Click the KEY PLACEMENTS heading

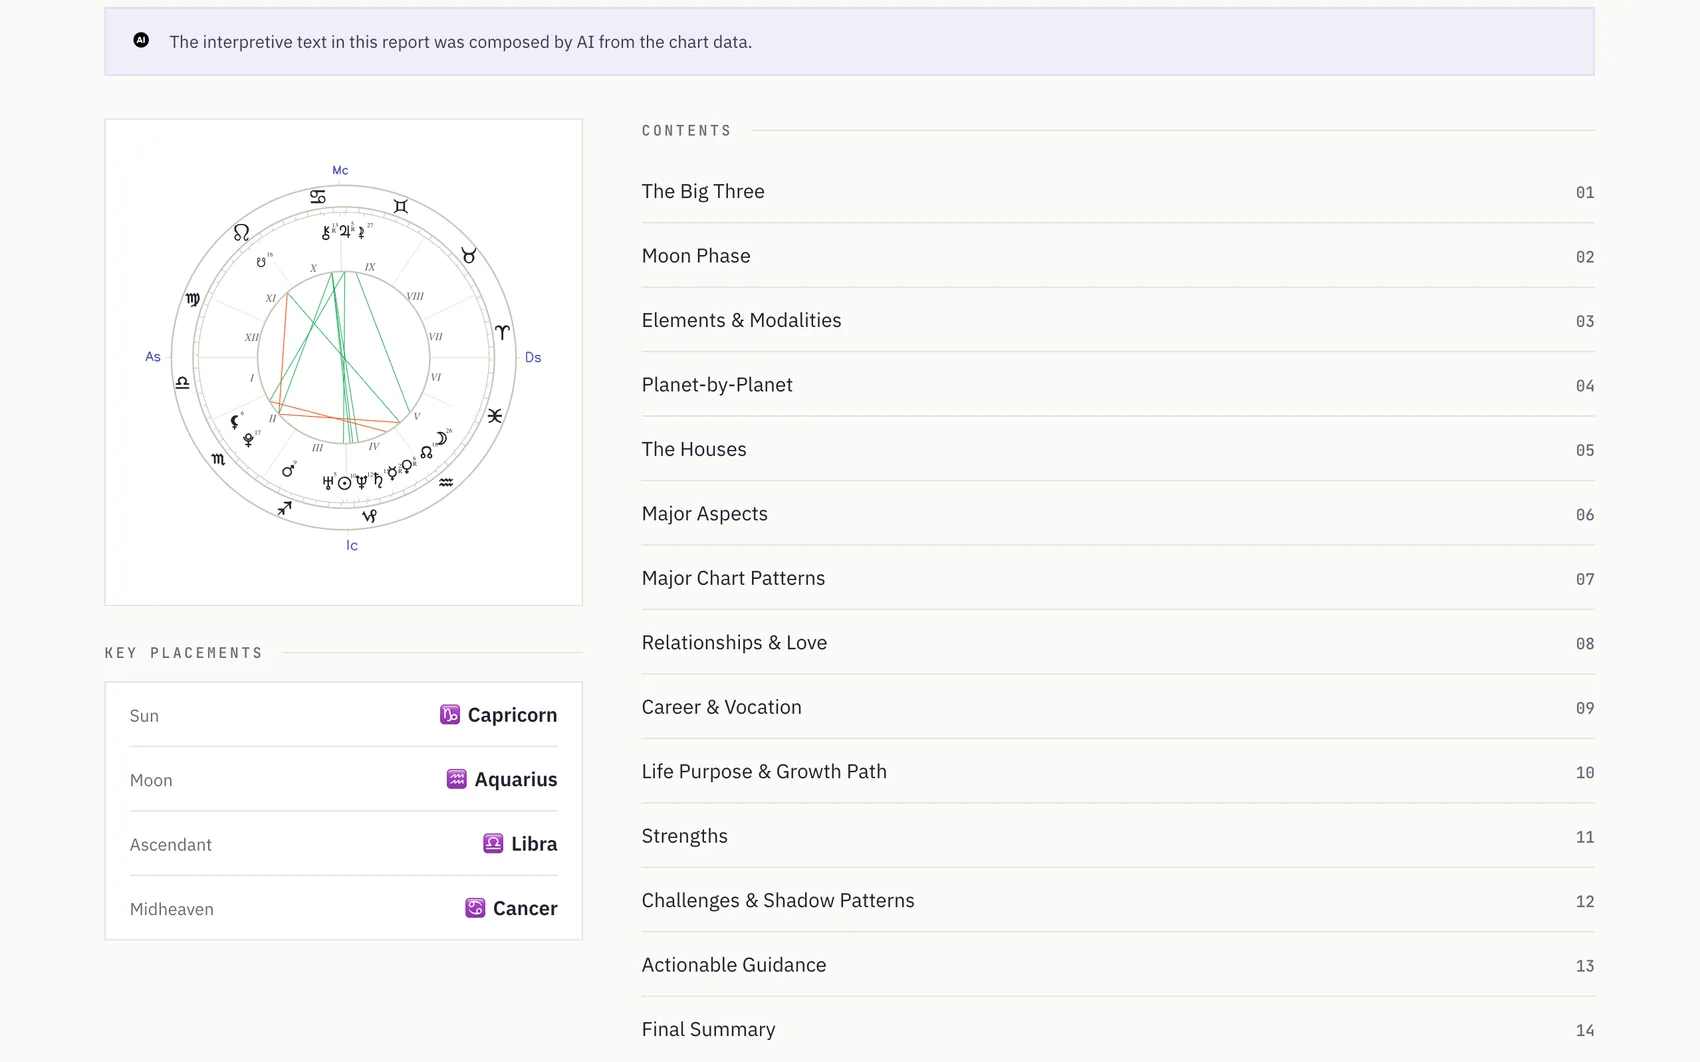point(184,653)
